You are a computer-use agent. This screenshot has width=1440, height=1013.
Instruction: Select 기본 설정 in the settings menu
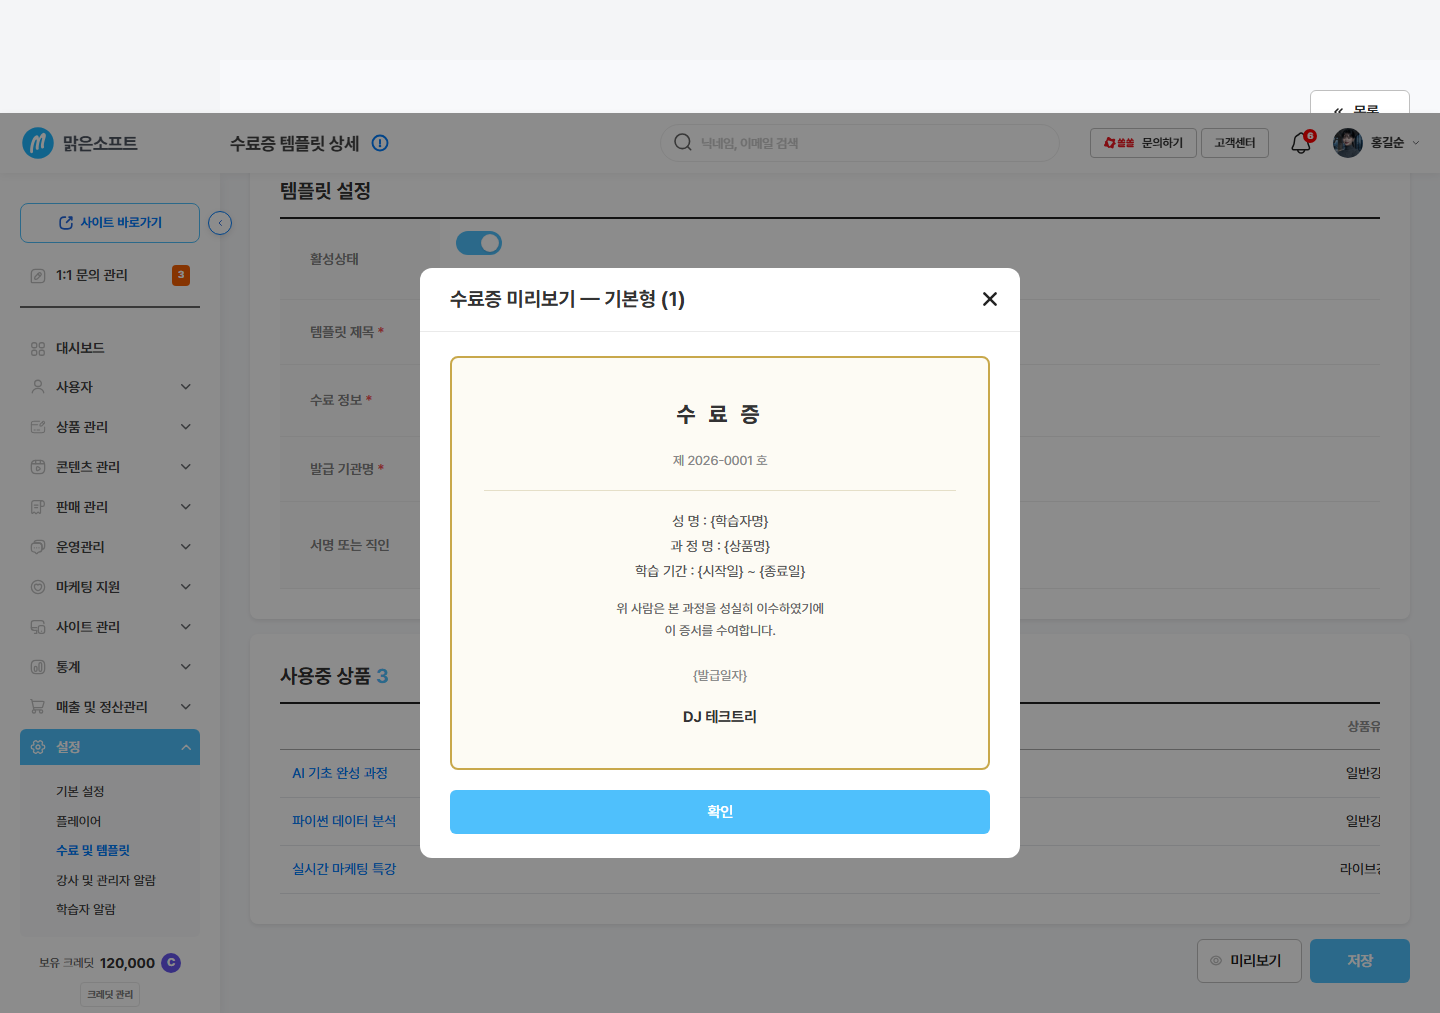point(80,791)
